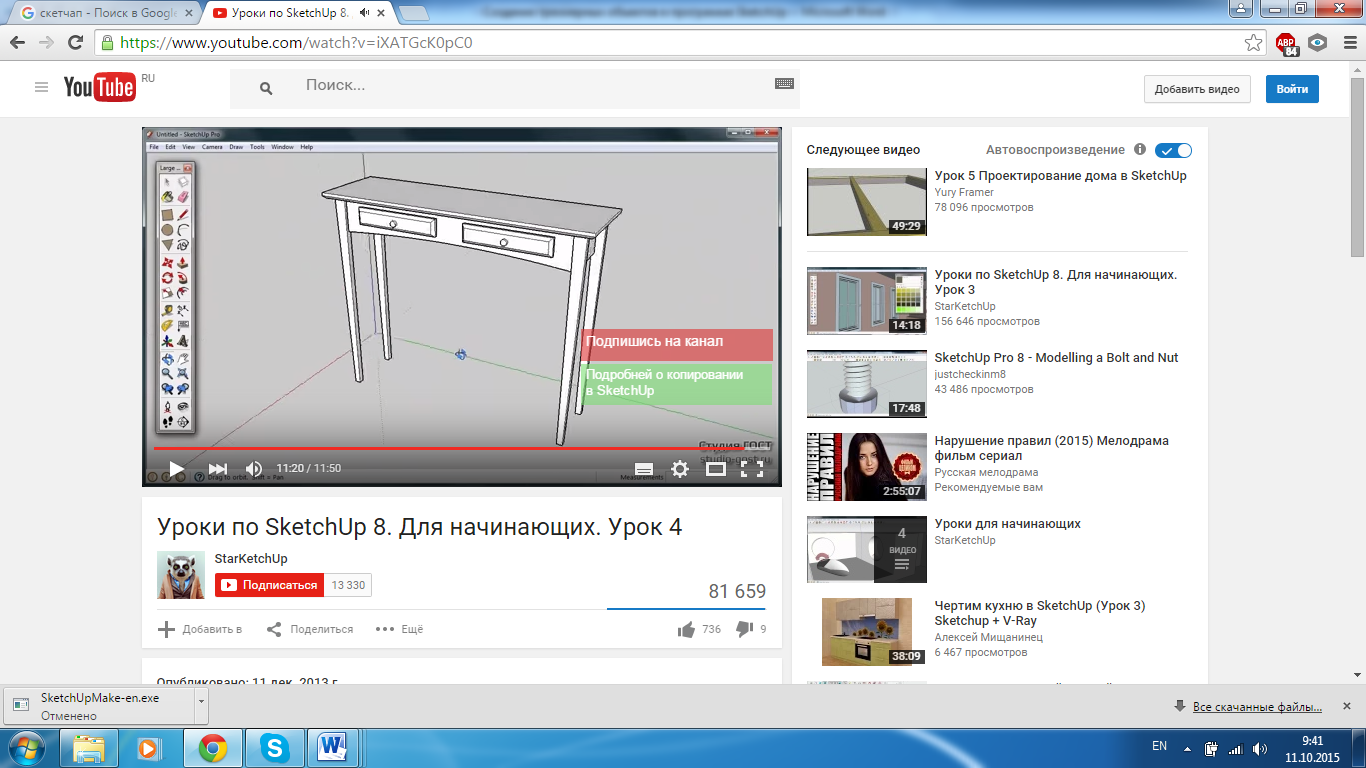Screen dimensions: 1366x768
Task: Open the SketchUpMake-en.exe download arrow menu
Action: [202, 704]
